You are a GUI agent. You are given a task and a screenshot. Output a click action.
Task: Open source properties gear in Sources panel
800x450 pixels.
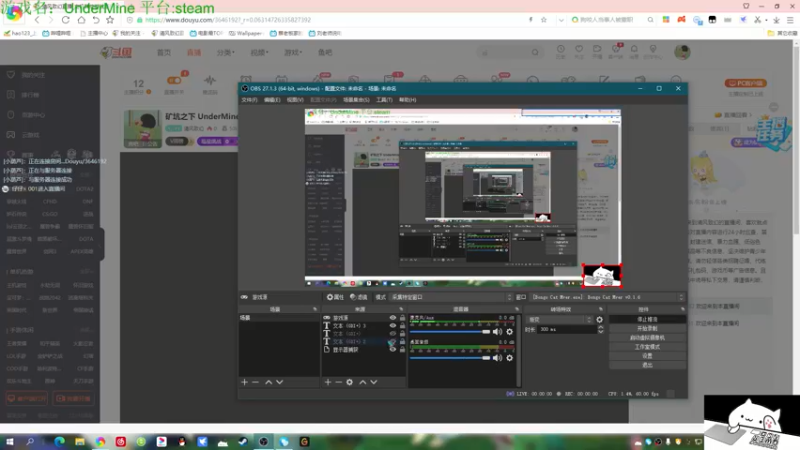coord(349,382)
